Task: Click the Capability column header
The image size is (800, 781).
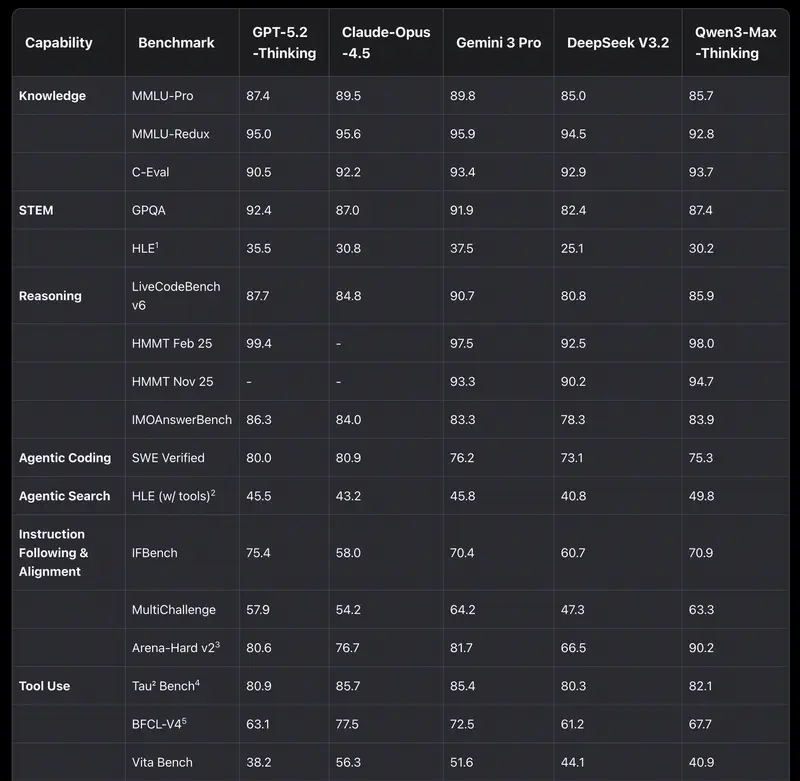Action: point(58,43)
